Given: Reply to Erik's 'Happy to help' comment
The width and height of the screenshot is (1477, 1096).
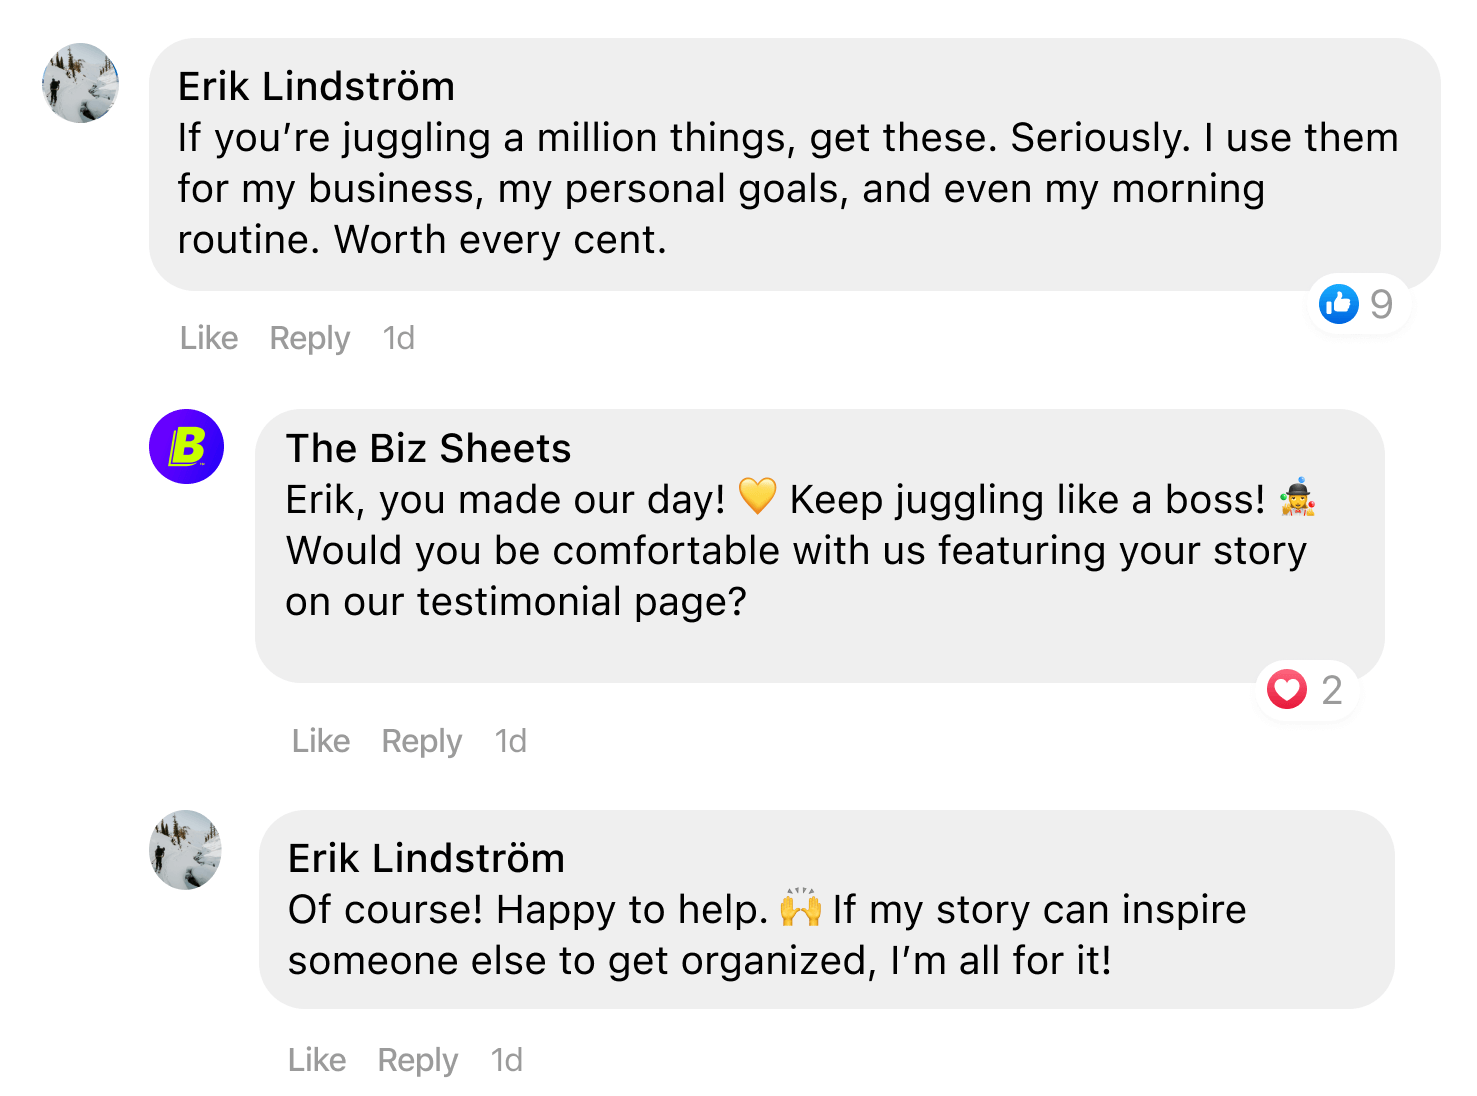Looking at the screenshot, I should tap(418, 1061).
